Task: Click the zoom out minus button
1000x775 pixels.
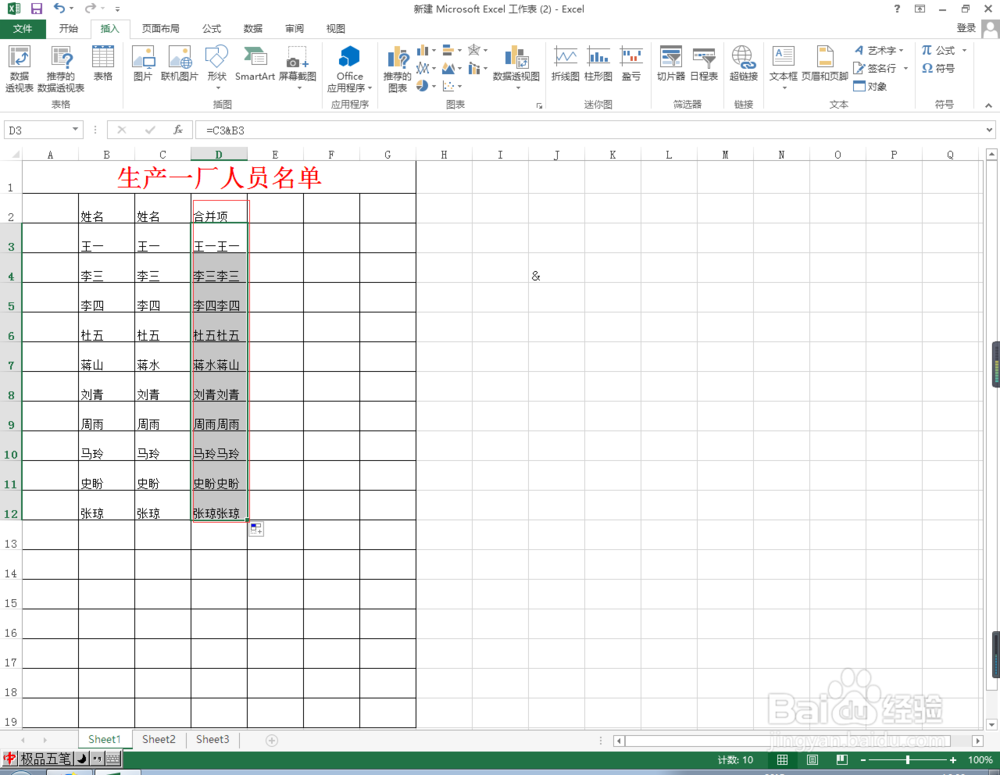Action: (x=863, y=759)
